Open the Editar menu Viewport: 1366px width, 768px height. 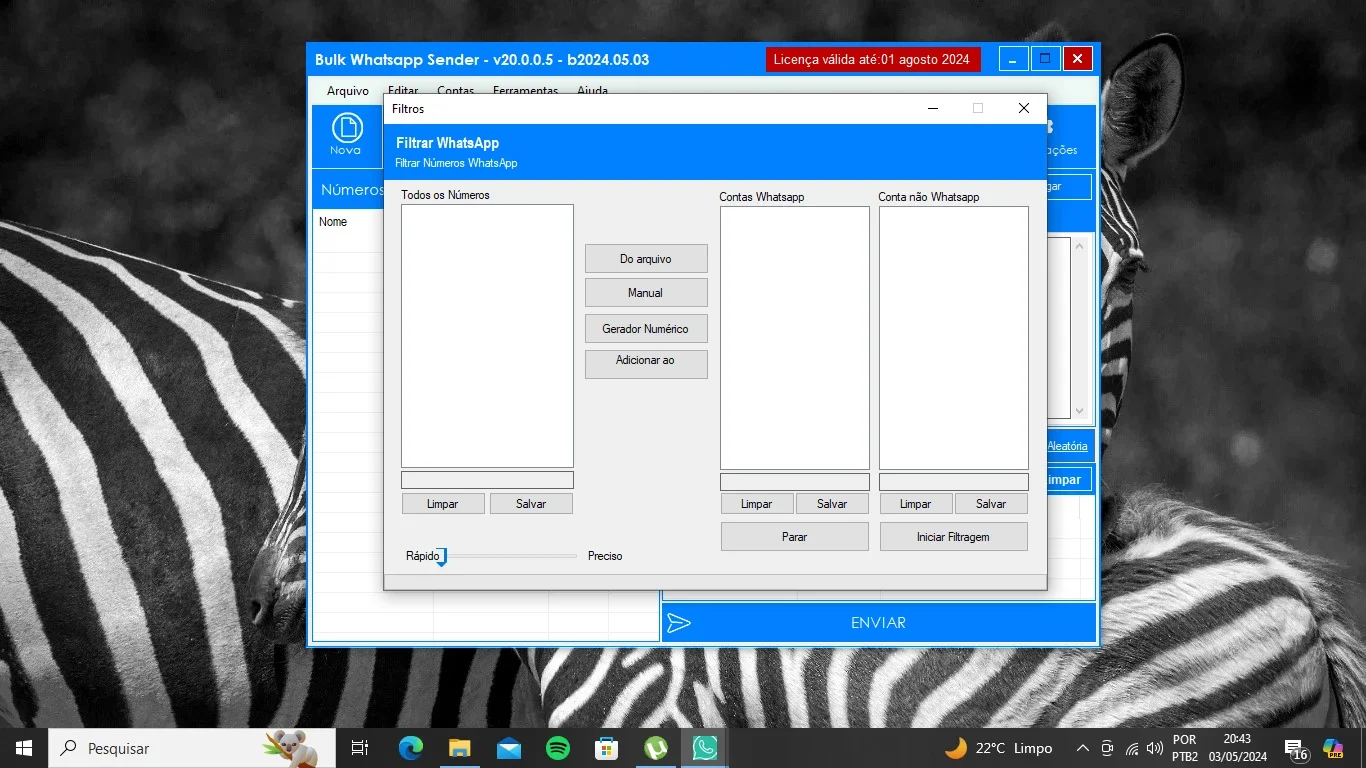click(403, 91)
